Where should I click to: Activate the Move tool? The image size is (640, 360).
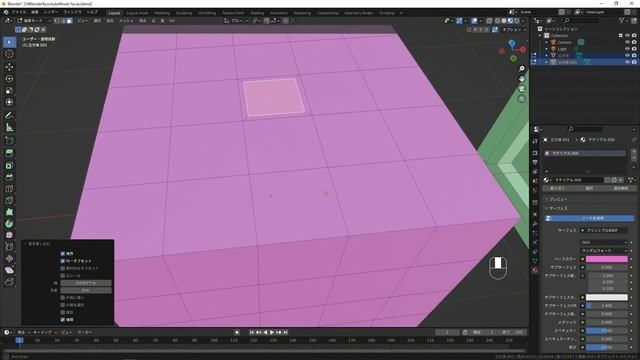(x=9, y=67)
